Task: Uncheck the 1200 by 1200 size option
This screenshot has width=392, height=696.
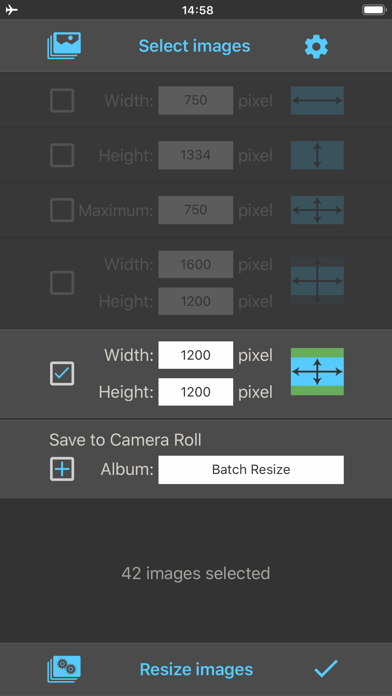Action: (62, 374)
